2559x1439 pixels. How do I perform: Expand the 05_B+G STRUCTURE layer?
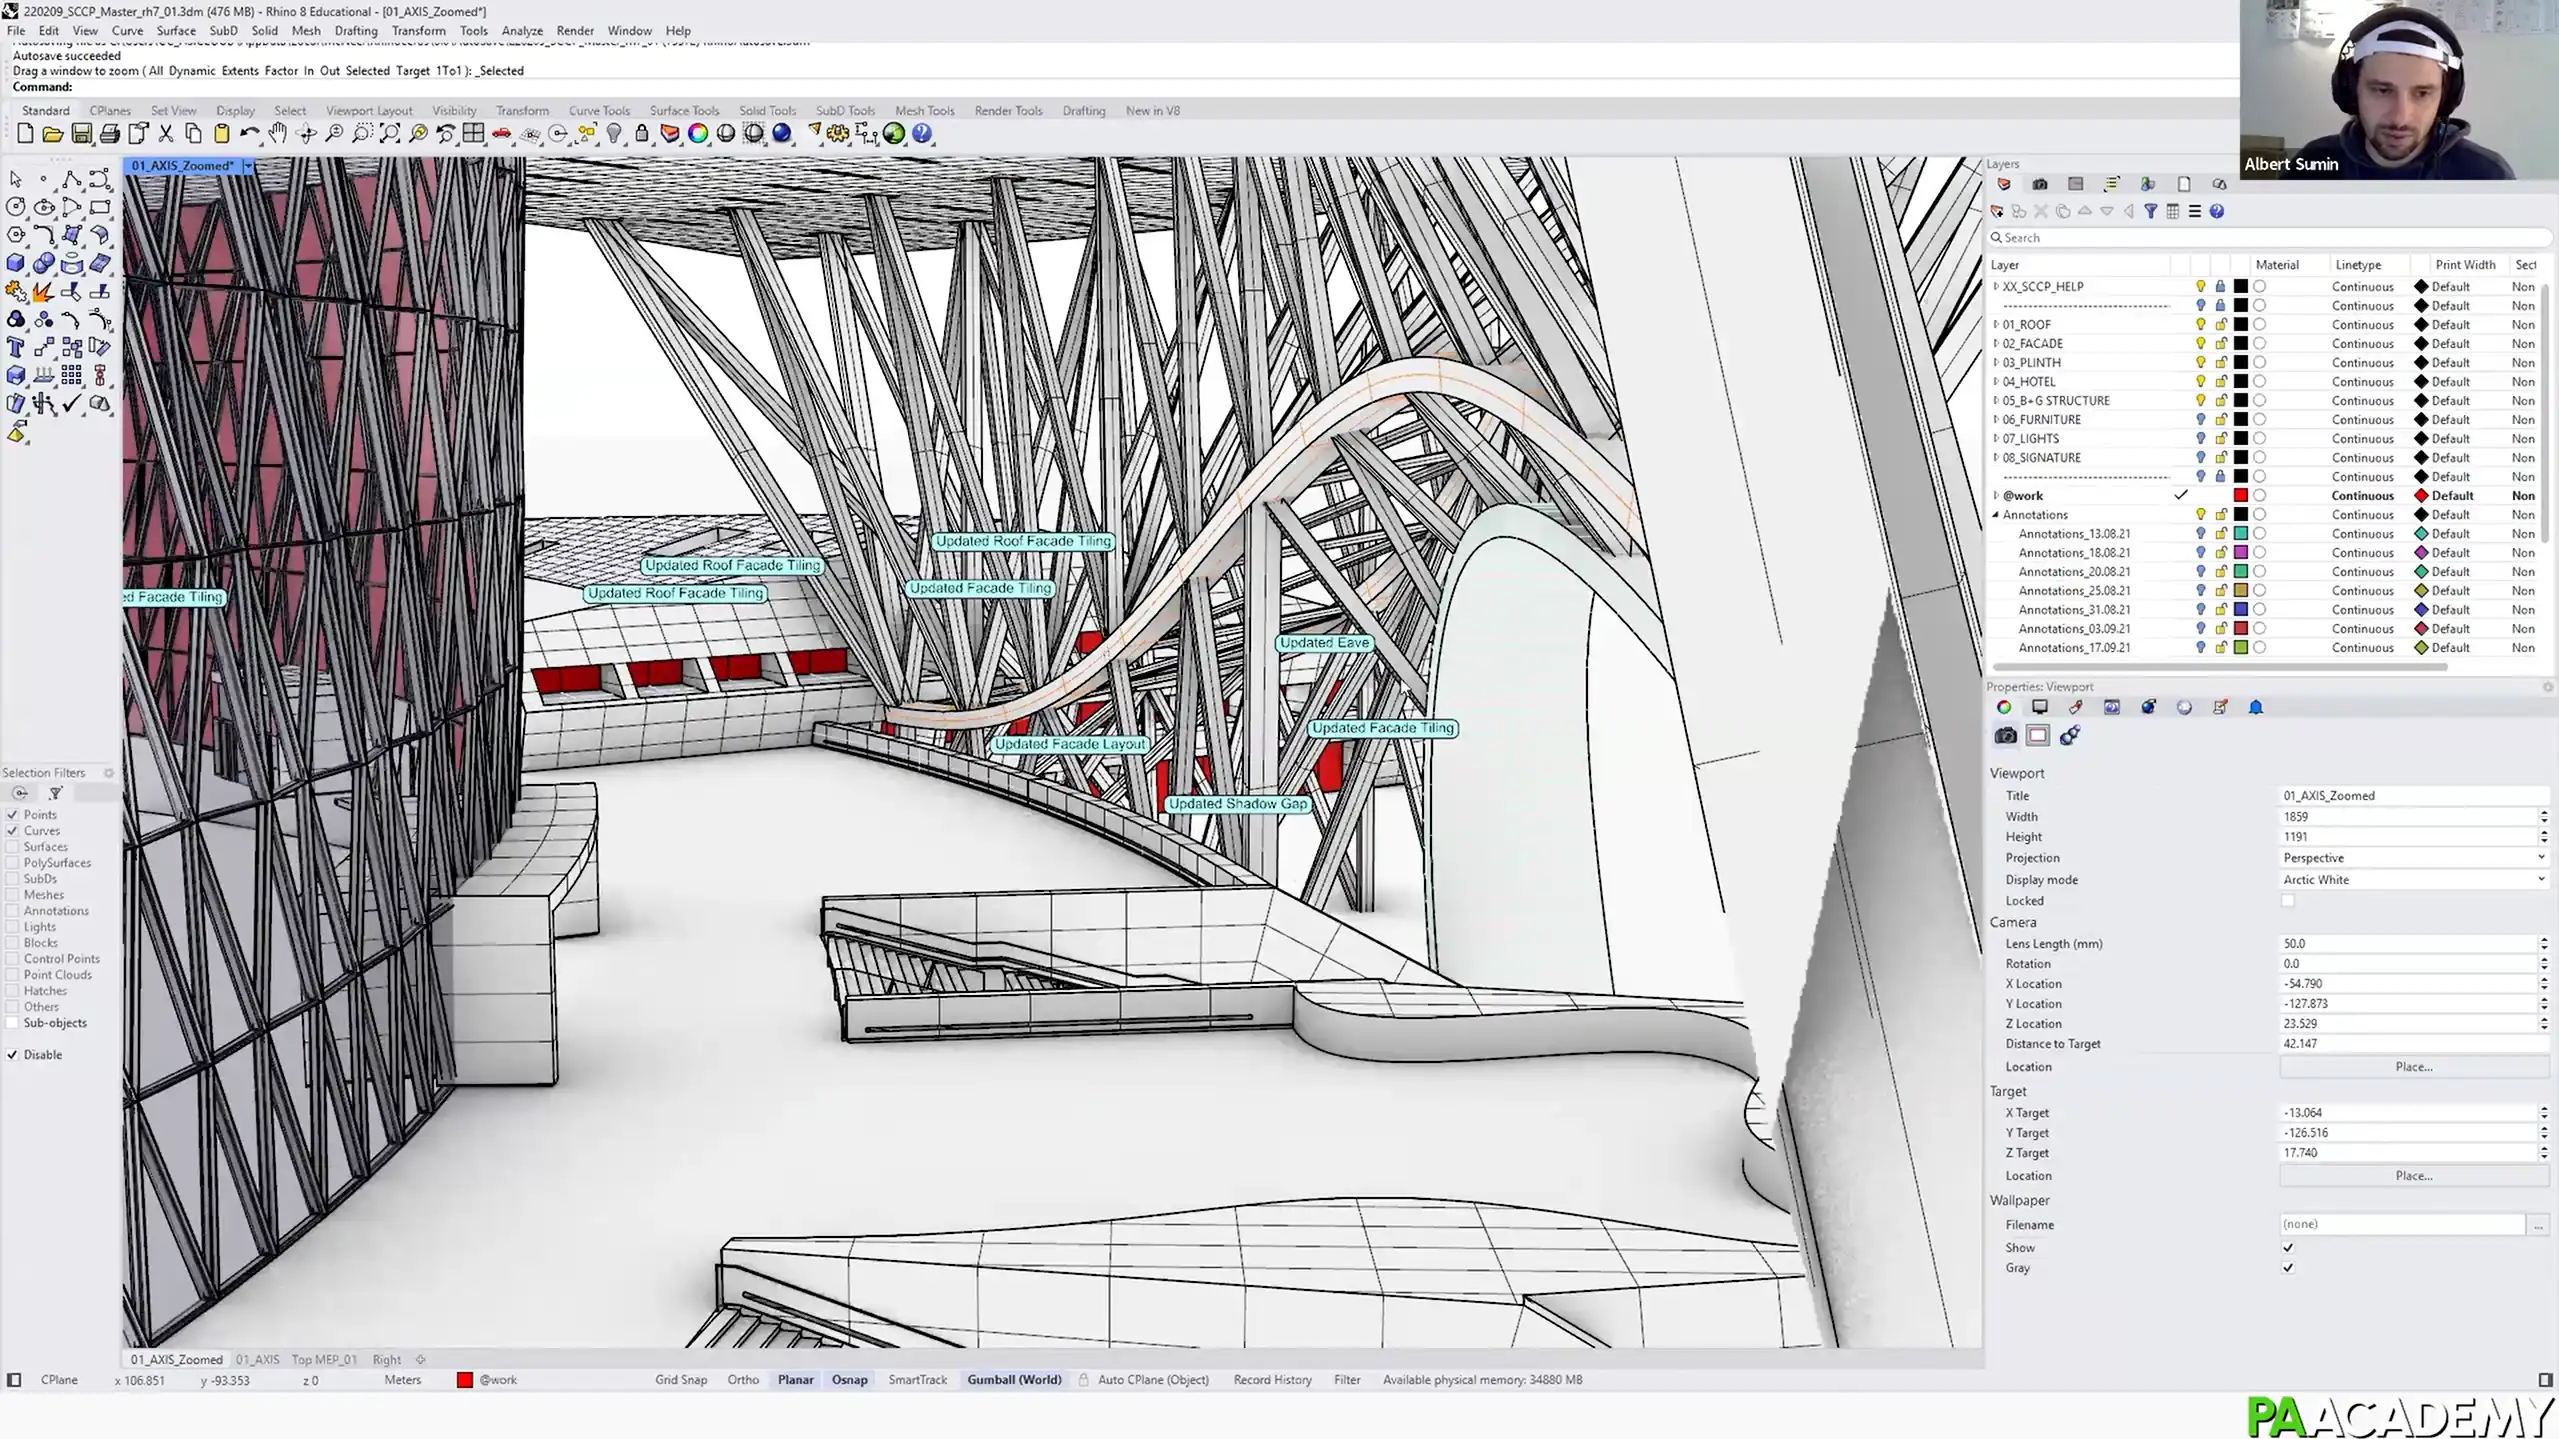[x=1996, y=400]
